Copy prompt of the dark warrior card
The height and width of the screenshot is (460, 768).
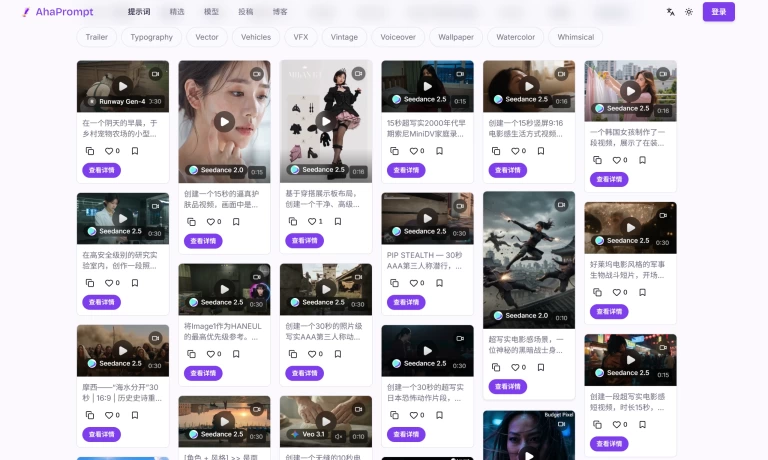496,367
